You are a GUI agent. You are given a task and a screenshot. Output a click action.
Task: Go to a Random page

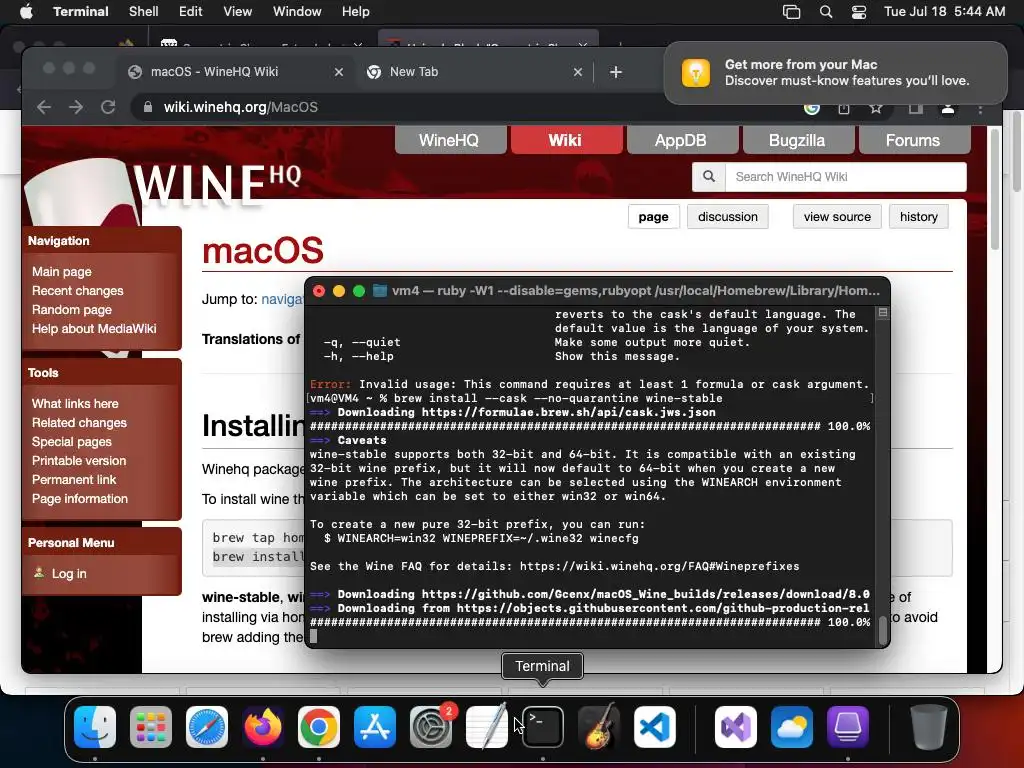point(72,310)
